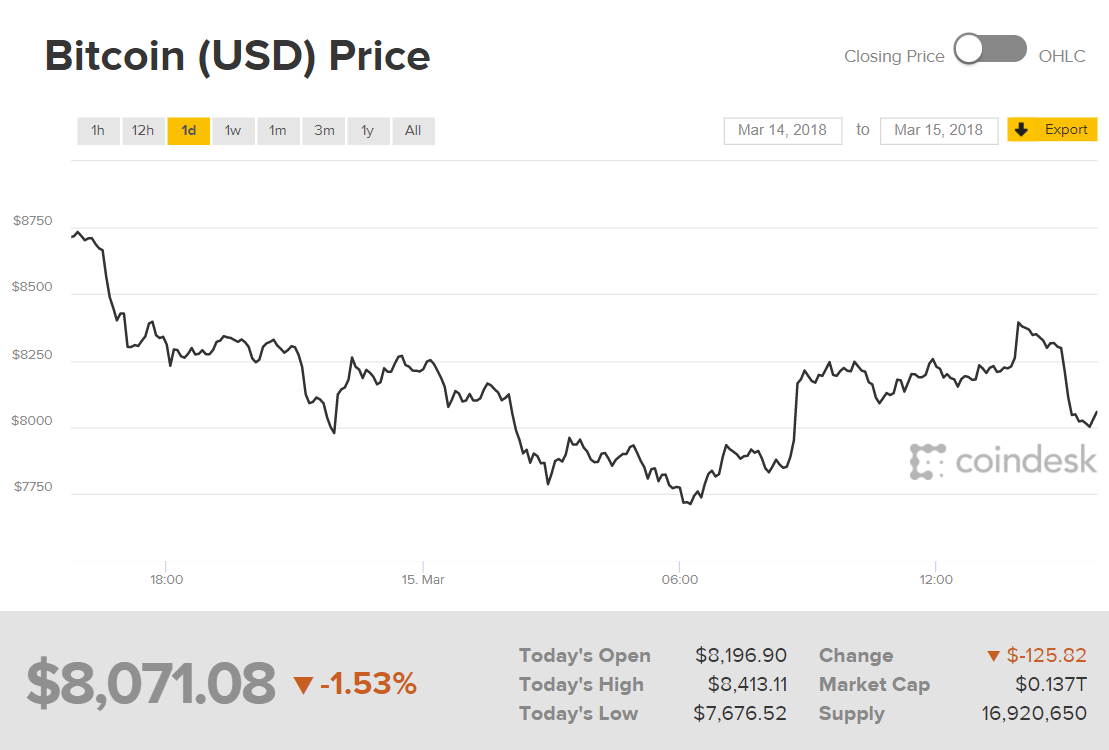Click the OHLC label
Screen dimensions: 1109x750
(x=1061, y=56)
